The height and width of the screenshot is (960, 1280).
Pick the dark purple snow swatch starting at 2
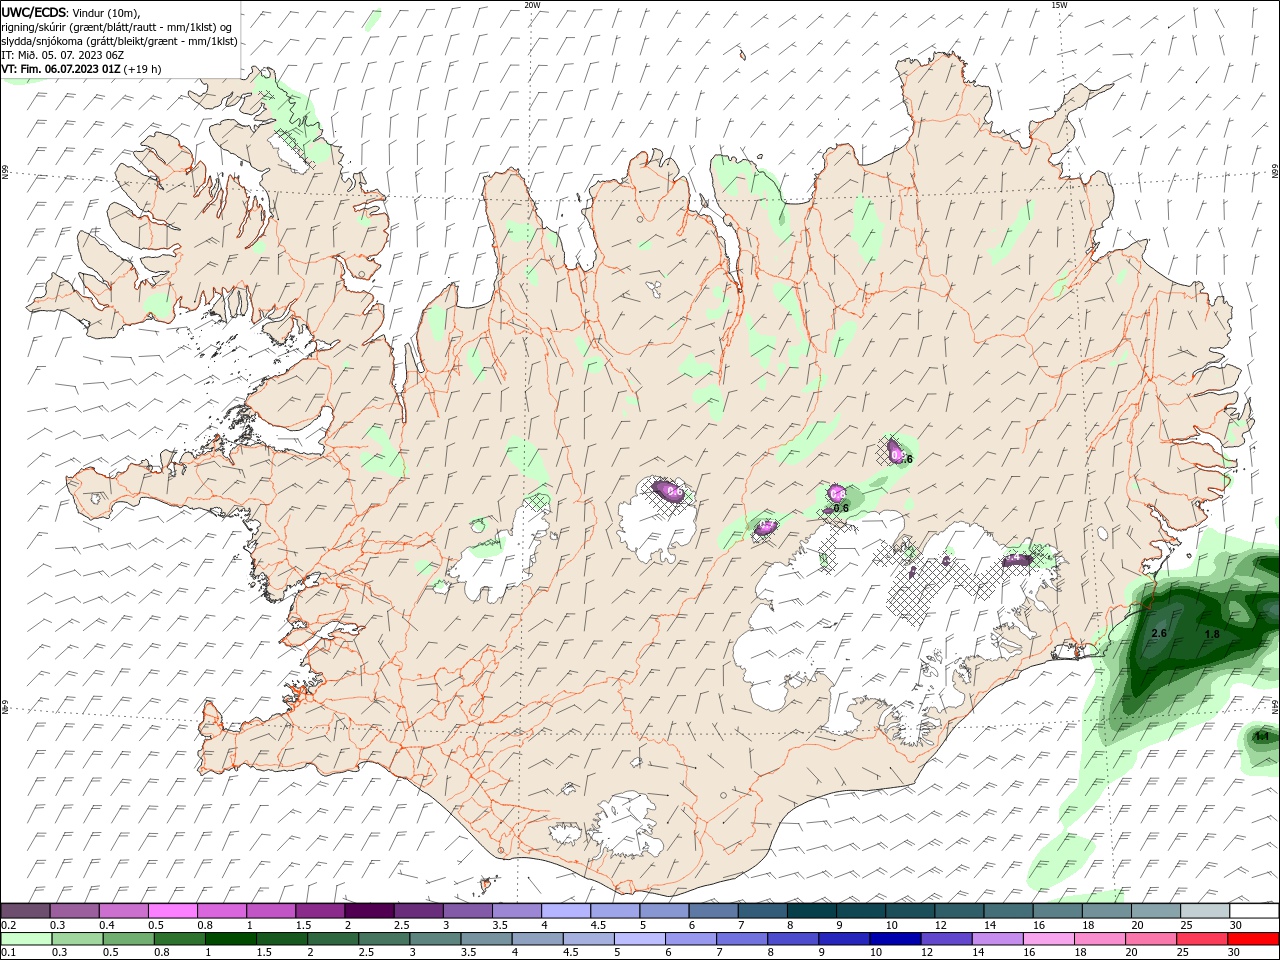(x=369, y=911)
